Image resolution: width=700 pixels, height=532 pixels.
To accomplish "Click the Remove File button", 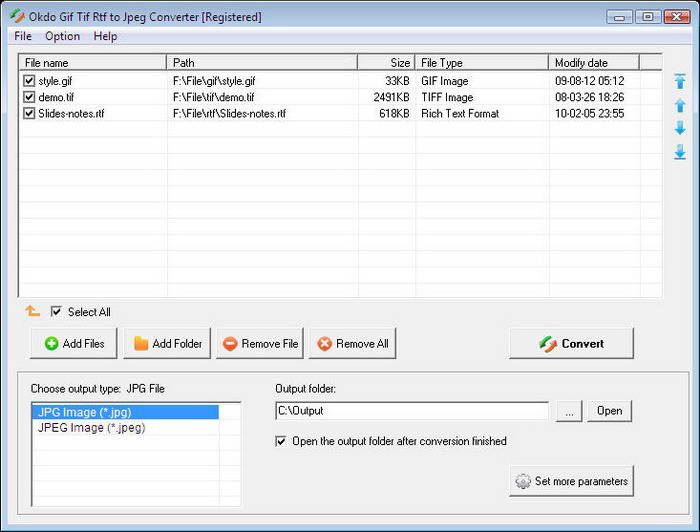I will (x=260, y=343).
